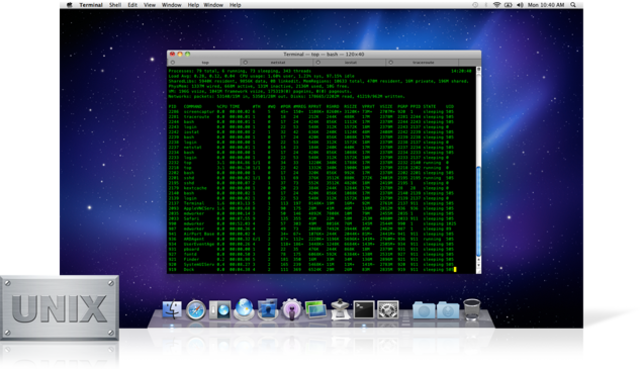The image size is (640, 369).
Task: Open the stamp-shaped app in Dock
Action: [x=340, y=309]
